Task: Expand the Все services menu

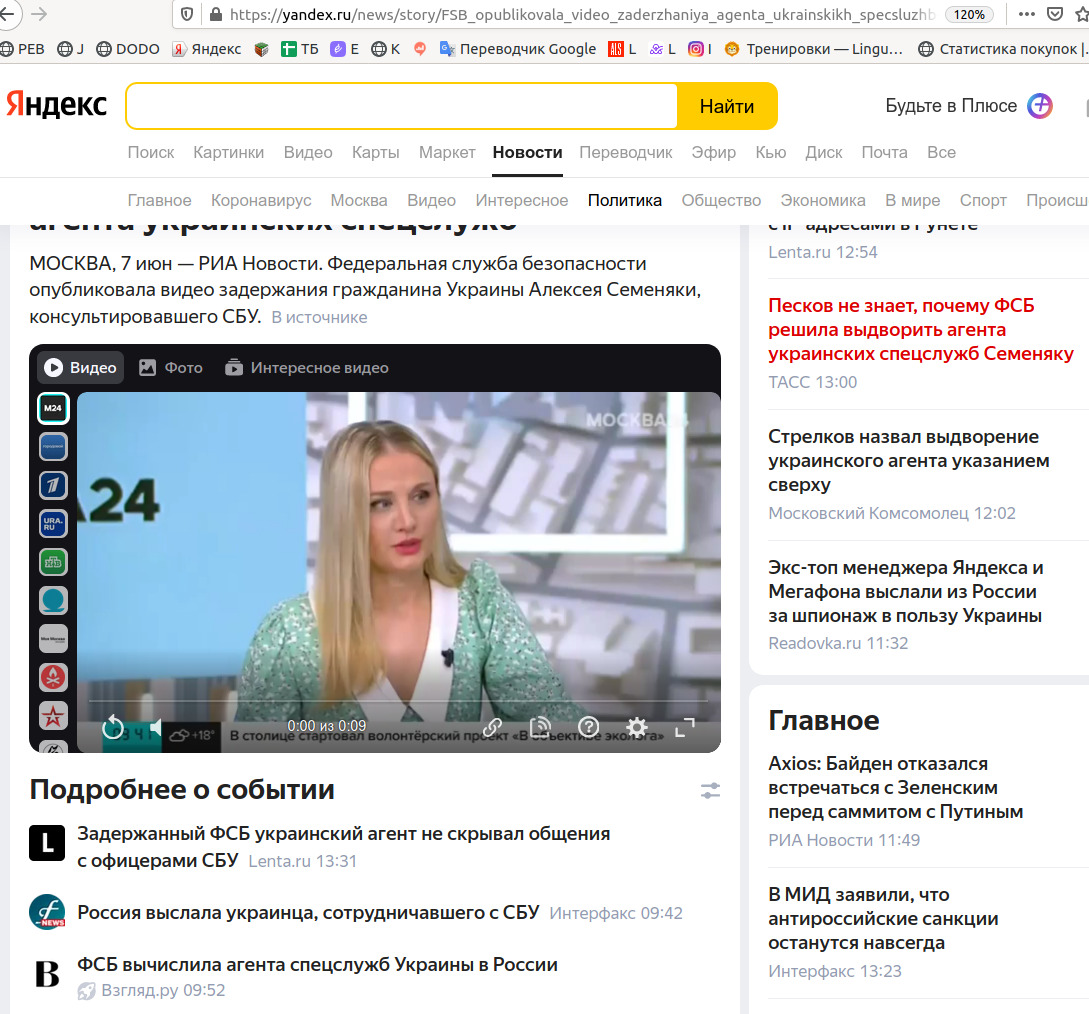Action: (x=941, y=152)
